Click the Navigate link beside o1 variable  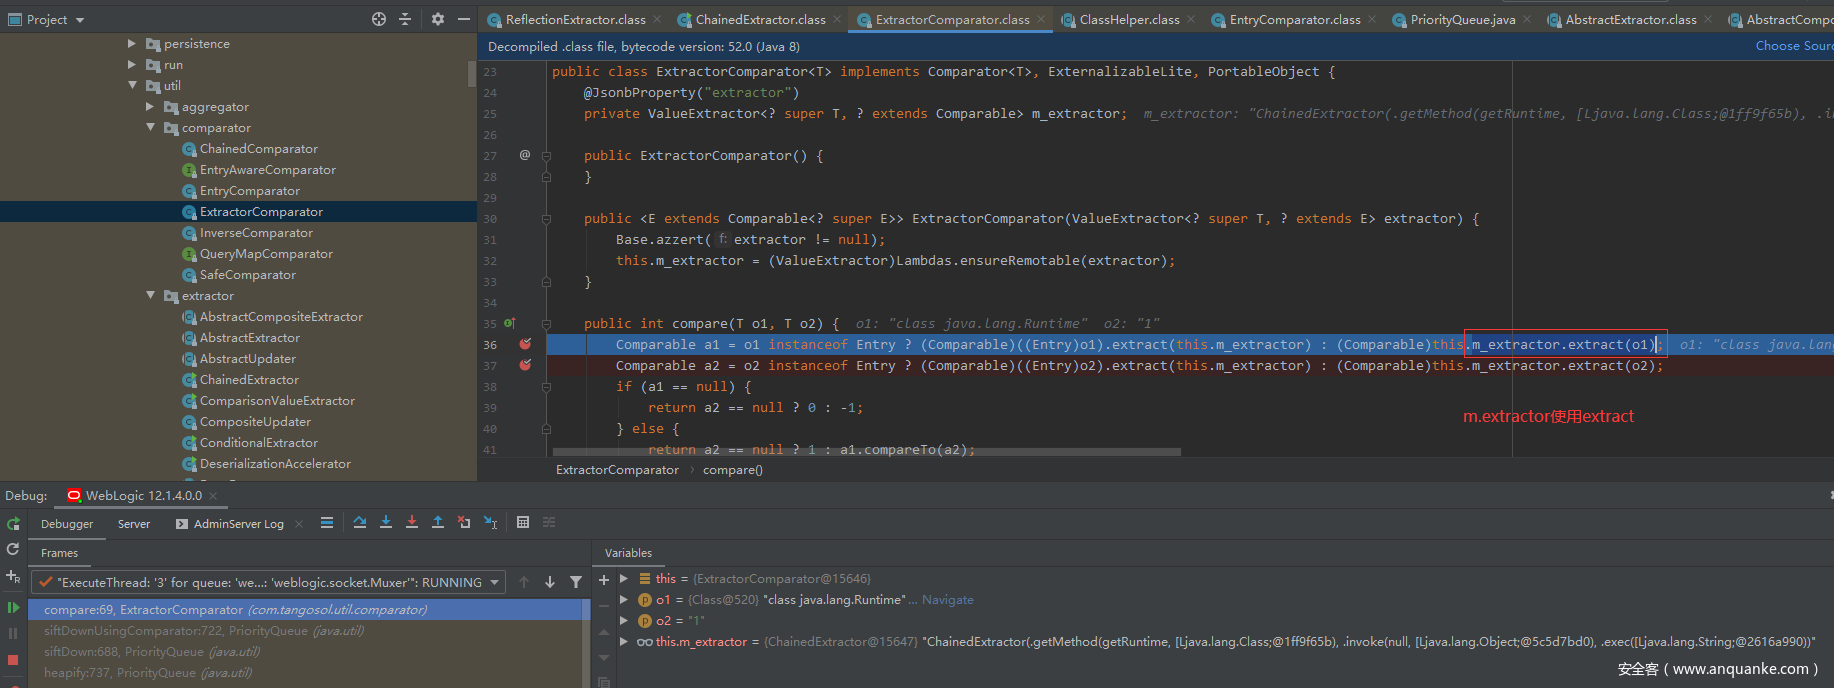click(x=947, y=600)
